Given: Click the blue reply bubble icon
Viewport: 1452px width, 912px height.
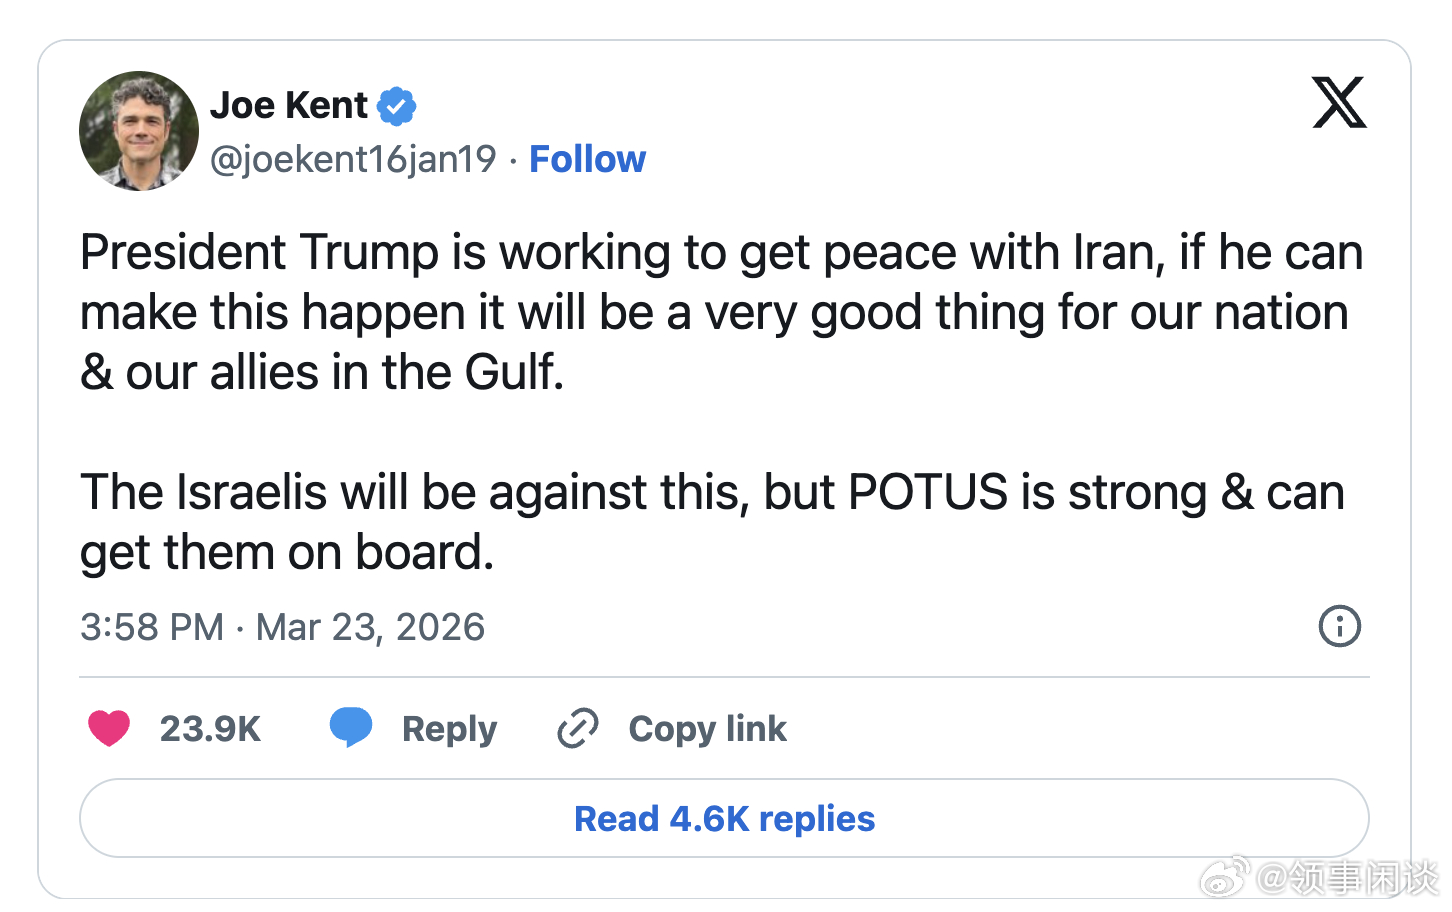Looking at the screenshot, I should tap(351, 727).
